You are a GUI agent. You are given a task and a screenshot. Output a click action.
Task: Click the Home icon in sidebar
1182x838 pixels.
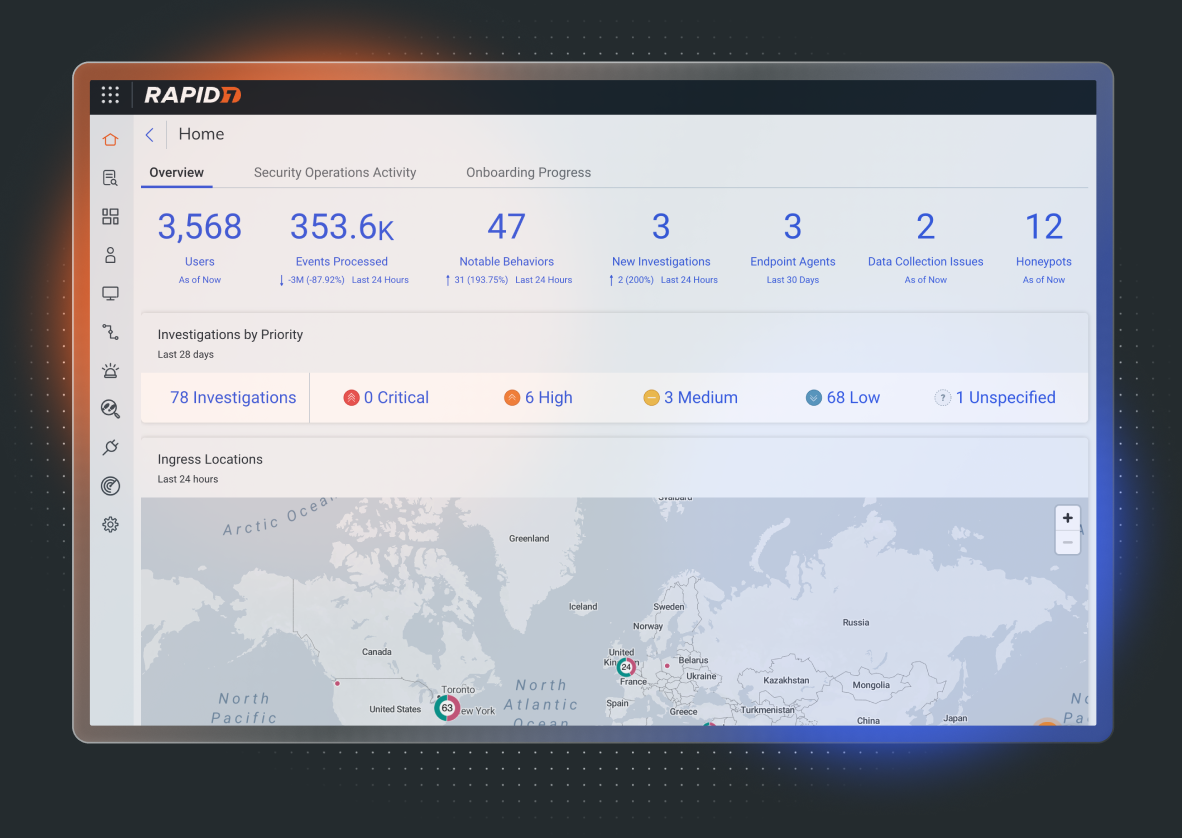pos(110,140)
